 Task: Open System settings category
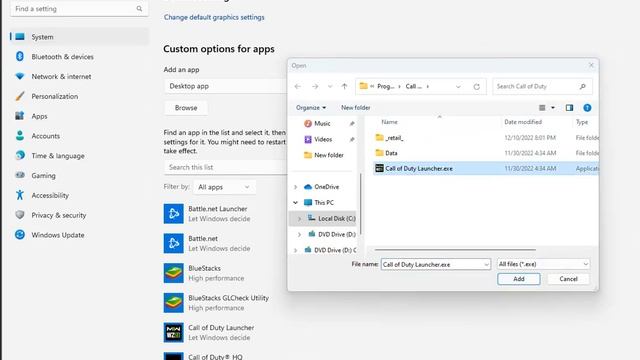80,37
